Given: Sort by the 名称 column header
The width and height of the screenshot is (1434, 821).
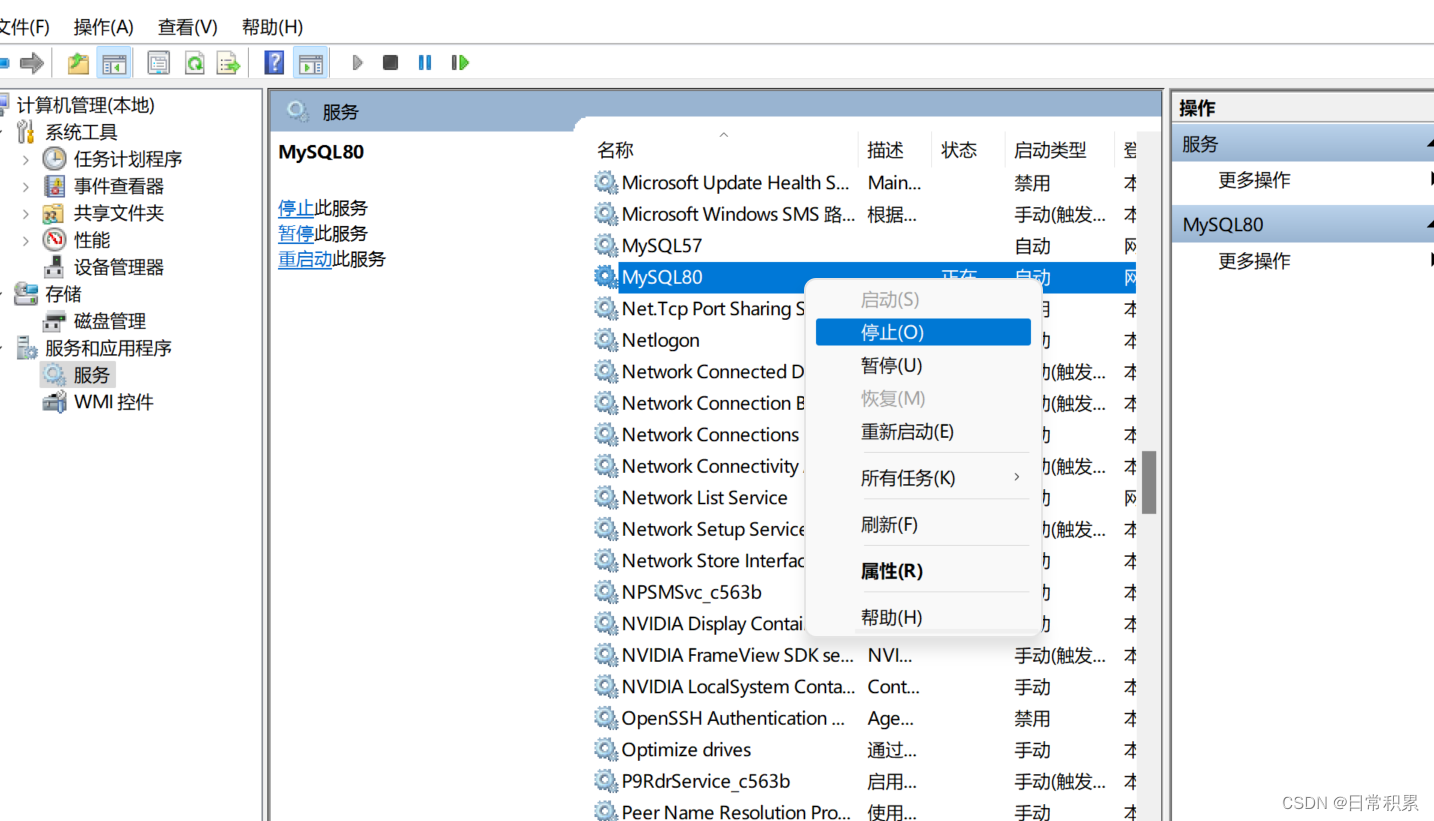Looking at the screenshot, I should pyautogui.click(x=722, y=150).
